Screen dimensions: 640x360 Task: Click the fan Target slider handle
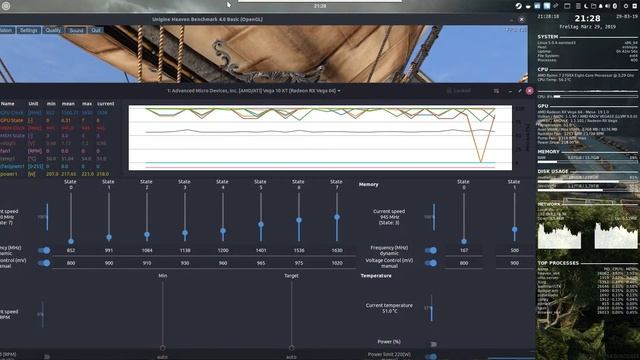coord(291,348)
